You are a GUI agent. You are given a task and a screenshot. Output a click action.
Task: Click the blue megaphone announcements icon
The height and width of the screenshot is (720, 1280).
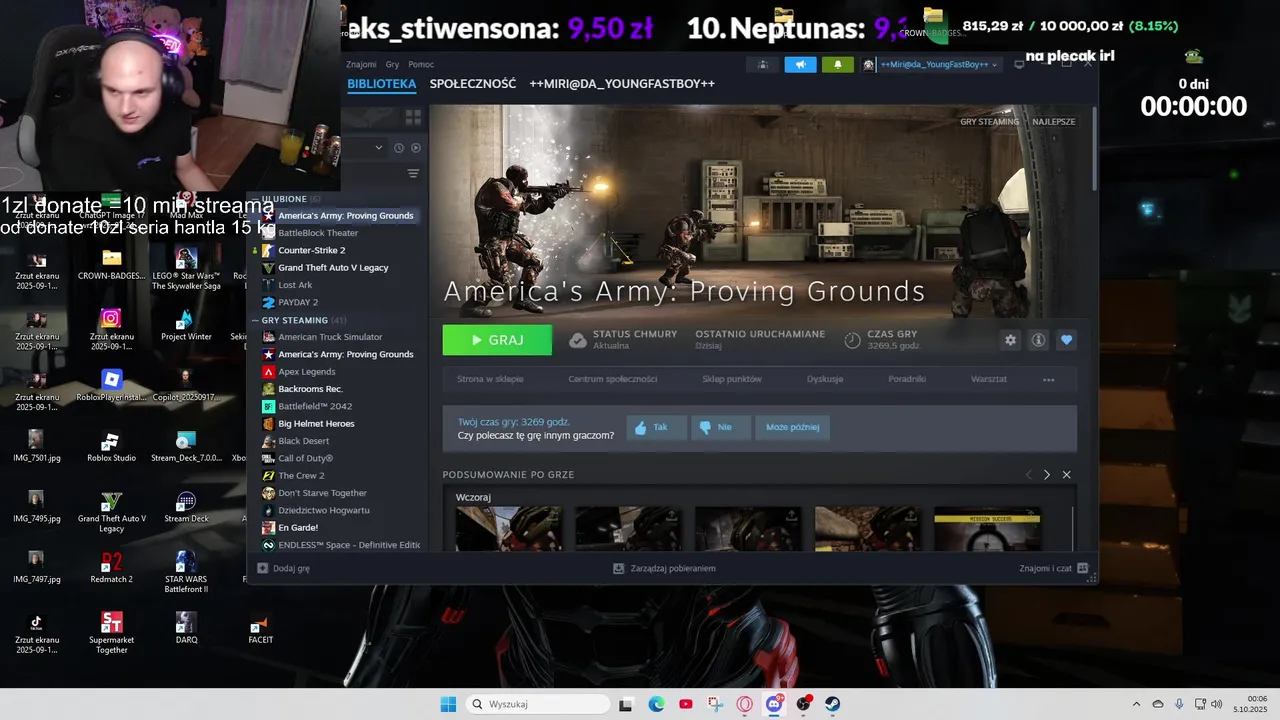coord(800,64)
